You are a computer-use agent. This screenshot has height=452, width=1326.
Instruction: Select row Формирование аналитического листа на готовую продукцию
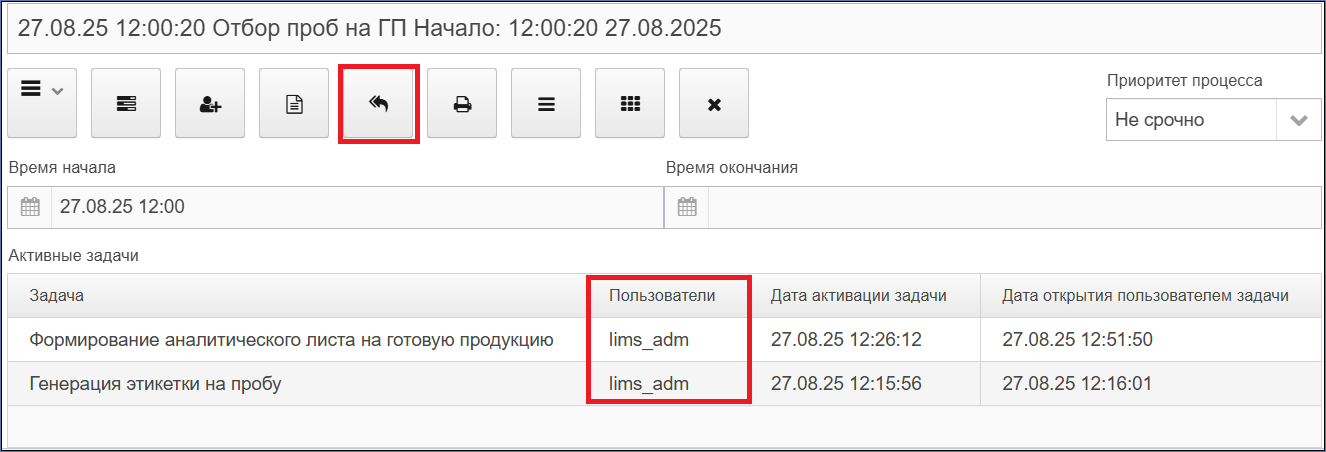(664, 340)
